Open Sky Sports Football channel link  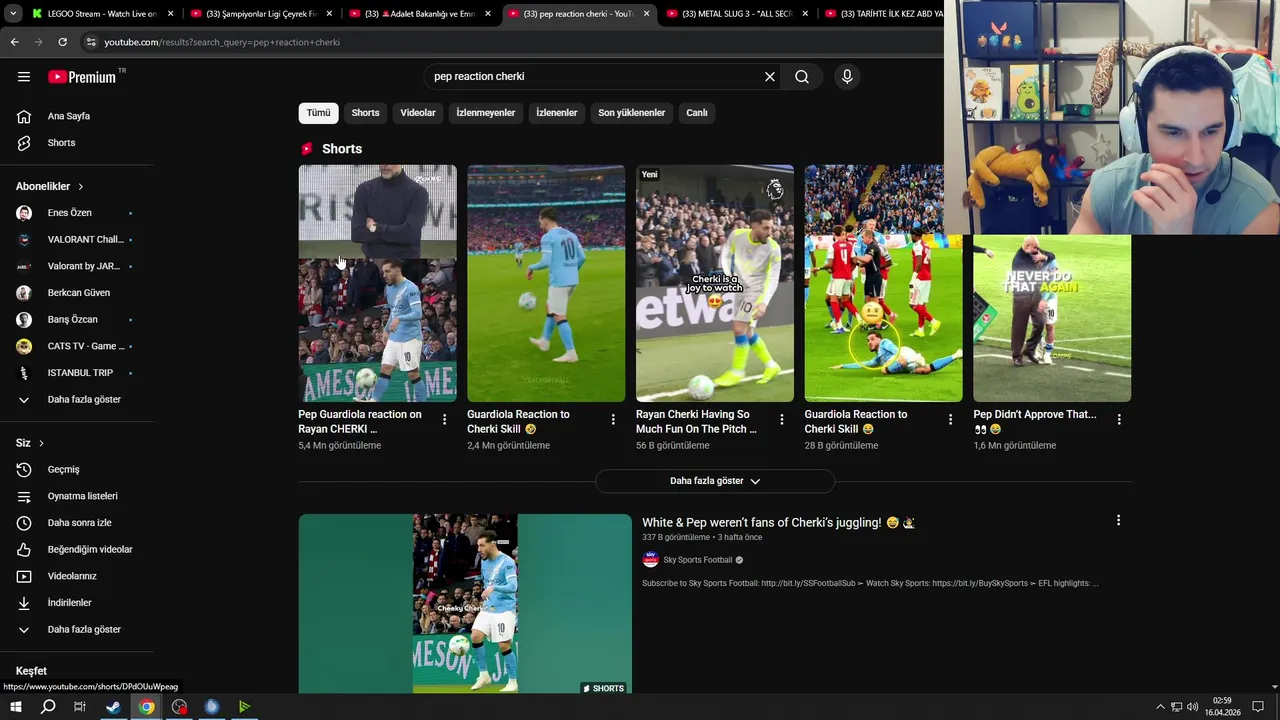pyautogui.click(x=698, y=560)
